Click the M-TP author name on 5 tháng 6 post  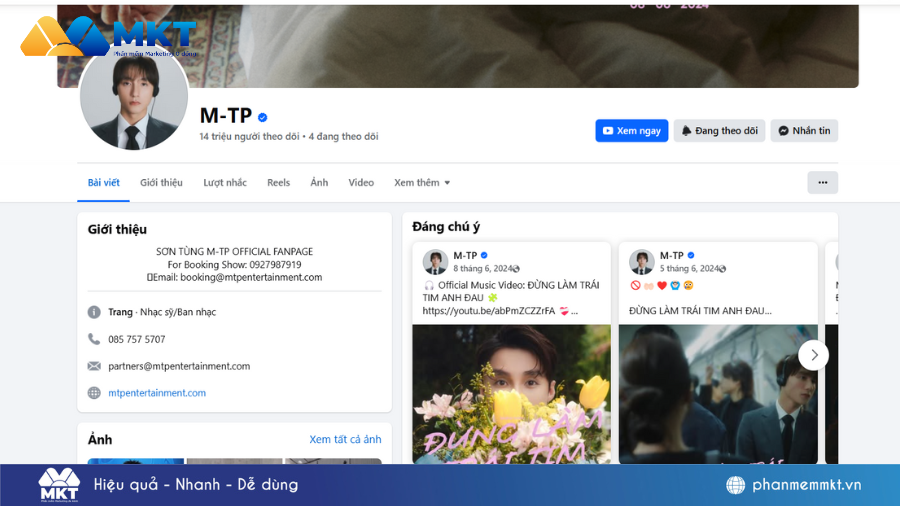672,255
